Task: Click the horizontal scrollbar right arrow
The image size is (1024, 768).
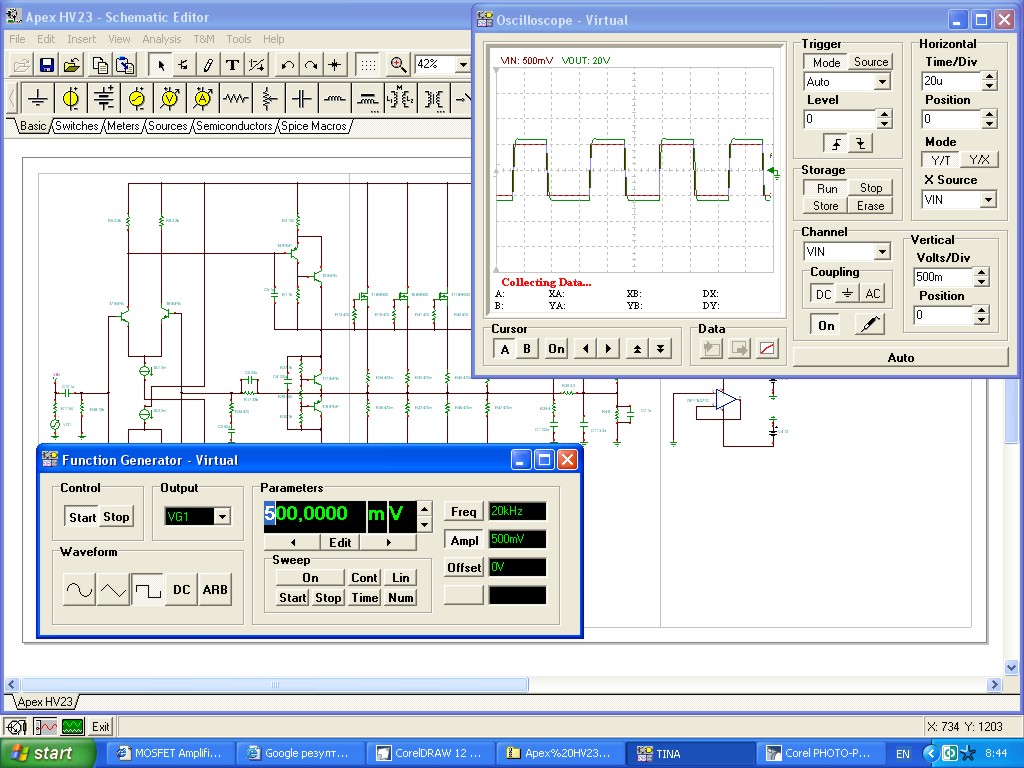Action: [994, 684]
